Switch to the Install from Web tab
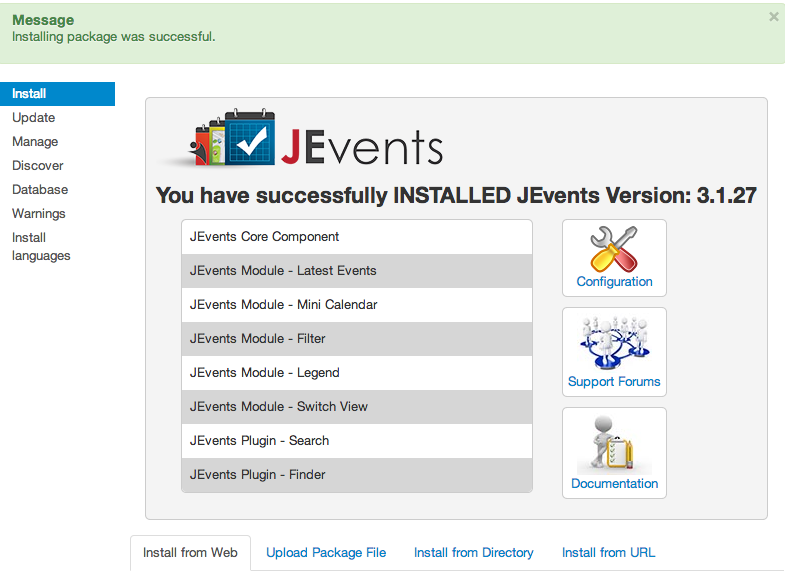 click(x=190, y=552)
